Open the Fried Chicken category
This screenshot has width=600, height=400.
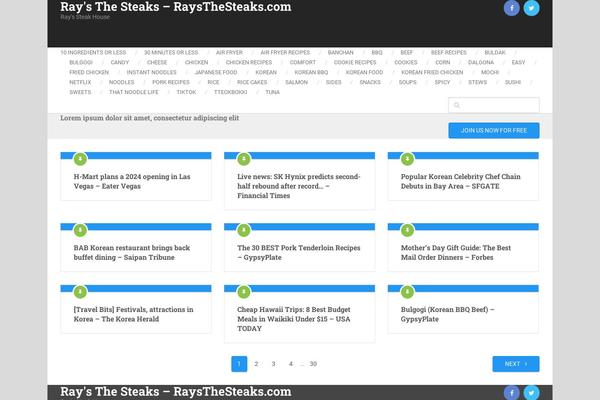point(89,72)
